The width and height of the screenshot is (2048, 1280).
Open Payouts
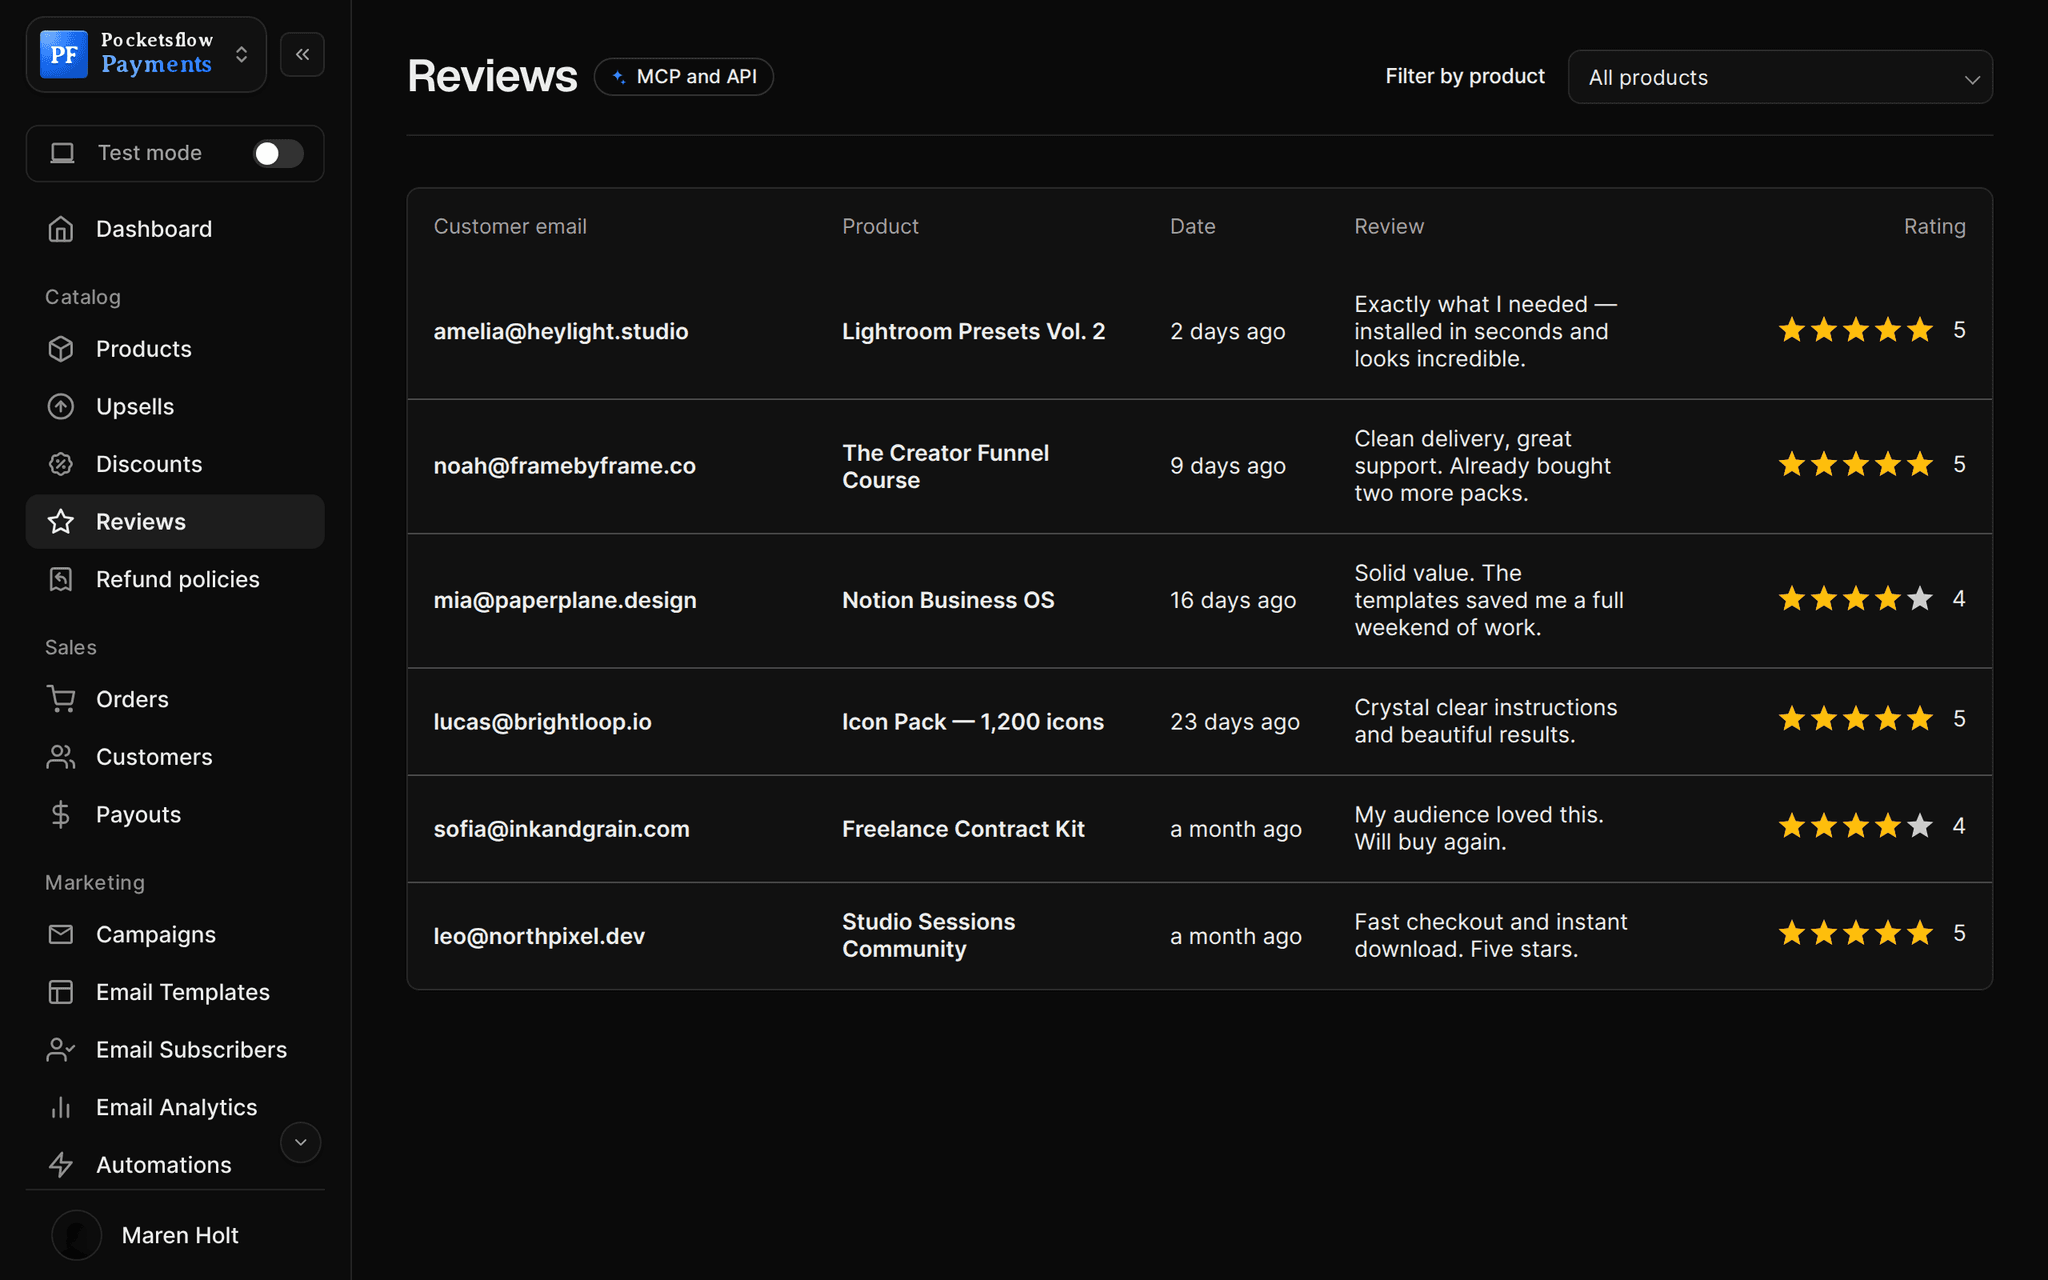click(x=175, y=815)
